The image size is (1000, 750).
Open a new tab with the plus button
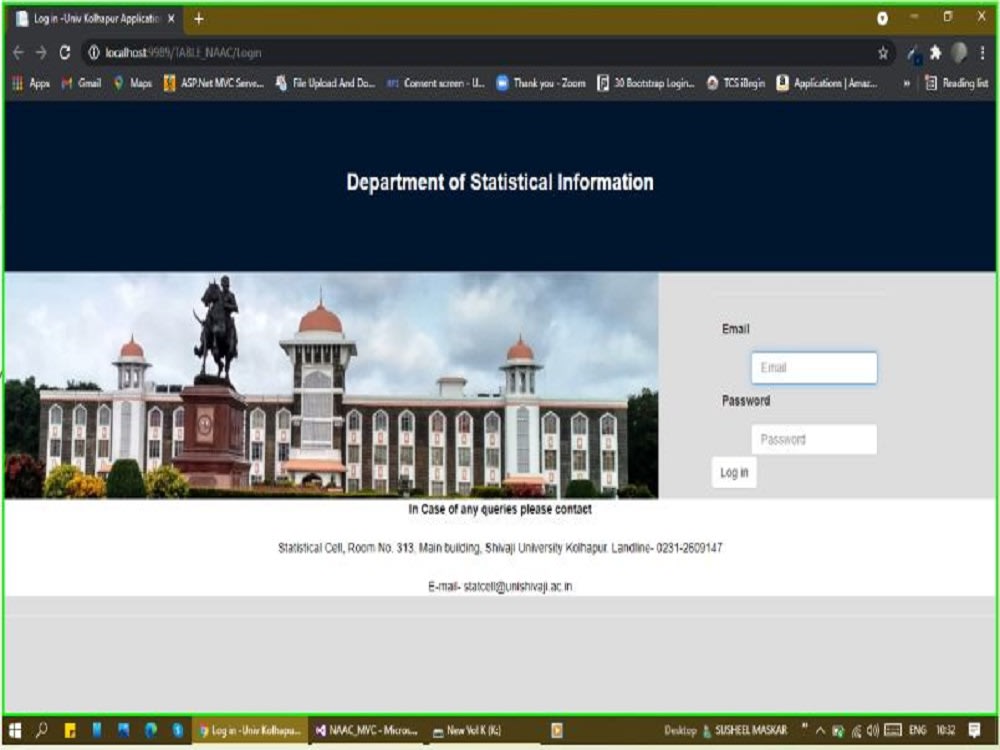pyautogui.click(x=199, y=19)
